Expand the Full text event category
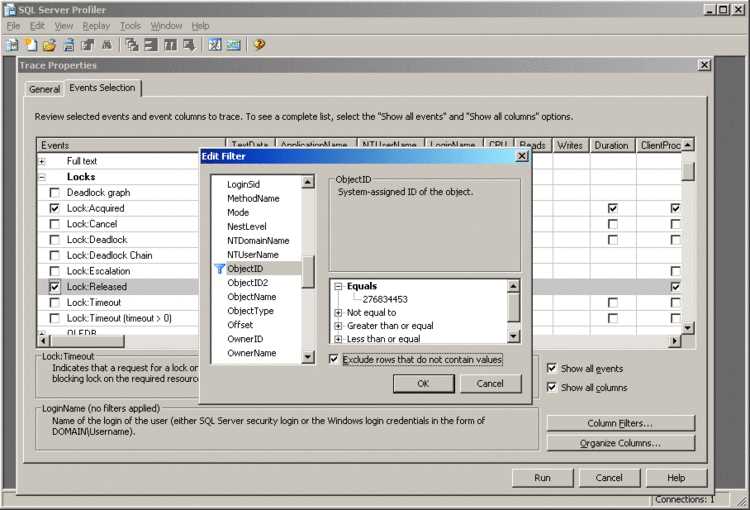This screenshot has width=750, height=510. (42, 161)
